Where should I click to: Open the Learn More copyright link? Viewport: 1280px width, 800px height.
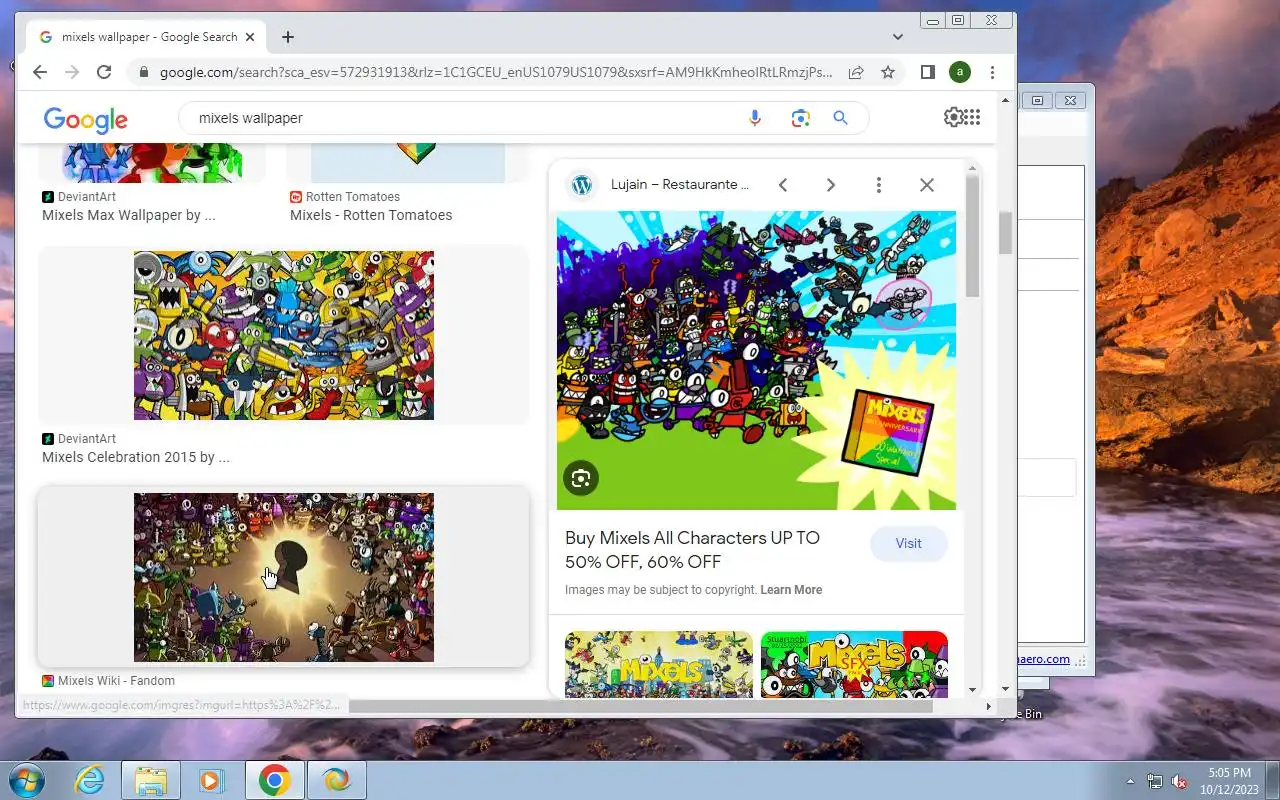(791, 590)
